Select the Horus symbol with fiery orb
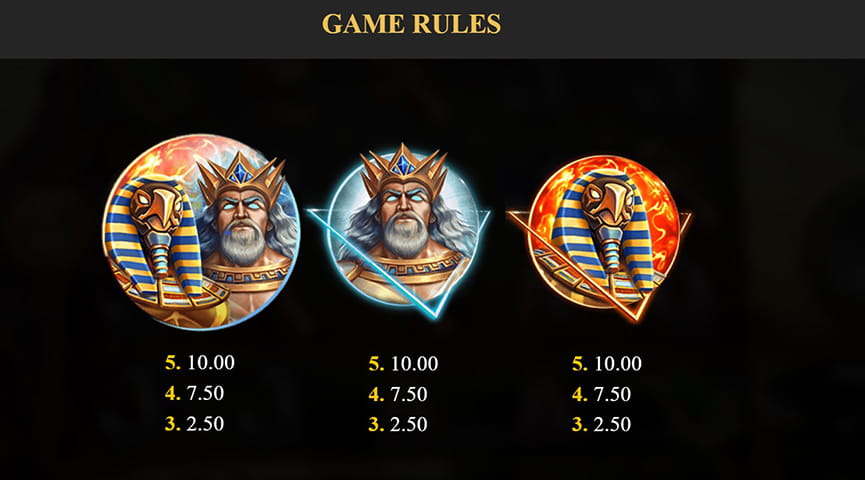 600,239
